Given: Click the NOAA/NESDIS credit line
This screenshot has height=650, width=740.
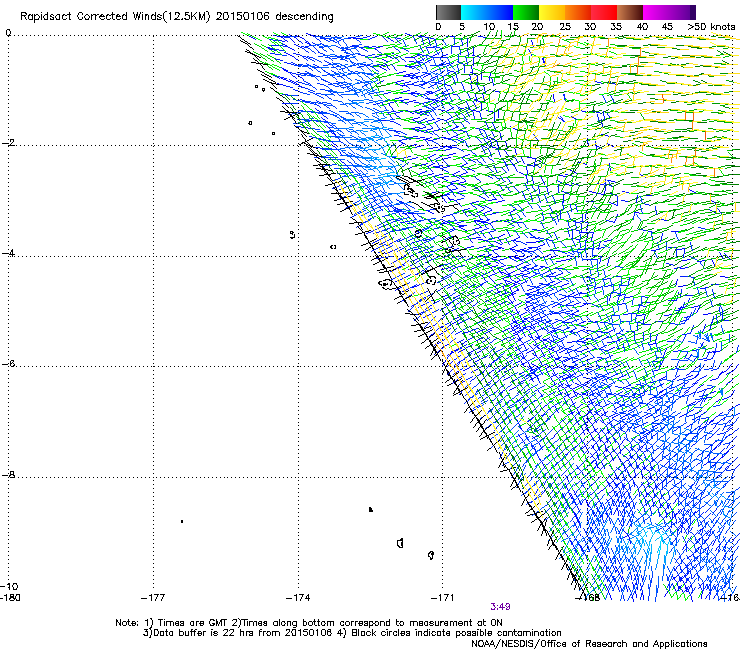Looking at the screenshot, I should 589,644.
